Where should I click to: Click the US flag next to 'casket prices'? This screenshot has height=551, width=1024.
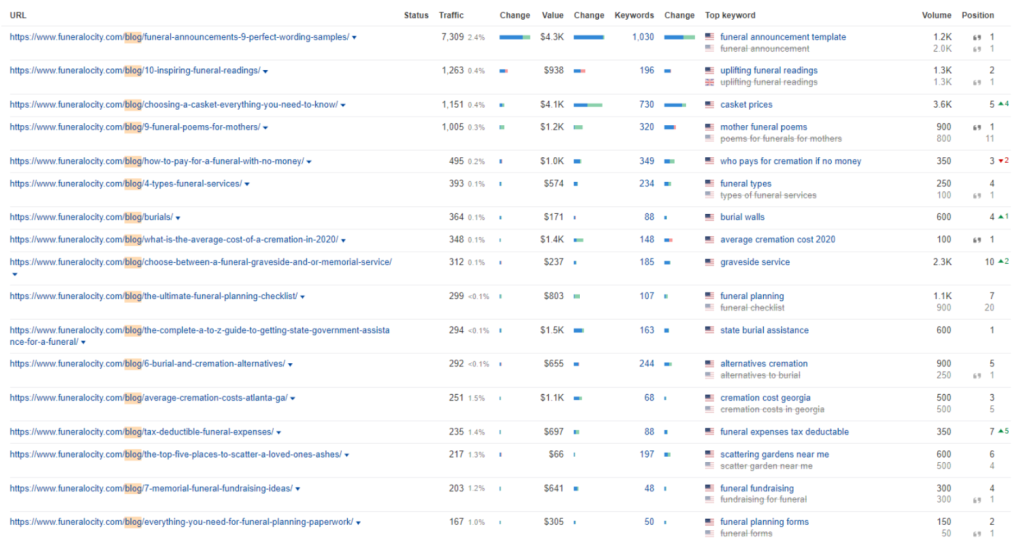(709, 104)
